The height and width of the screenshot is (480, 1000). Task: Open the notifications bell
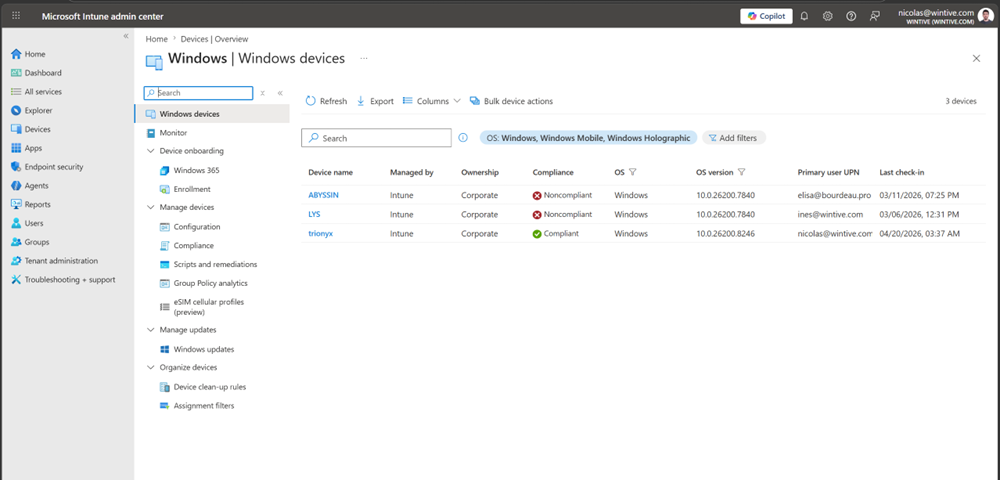804,16
